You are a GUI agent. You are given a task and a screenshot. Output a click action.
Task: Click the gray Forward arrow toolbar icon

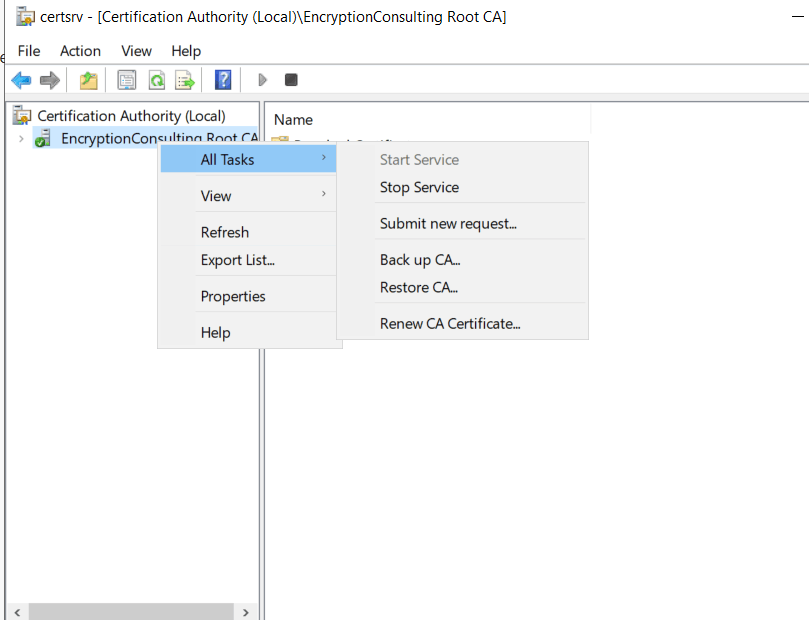[x=50, y=80]
